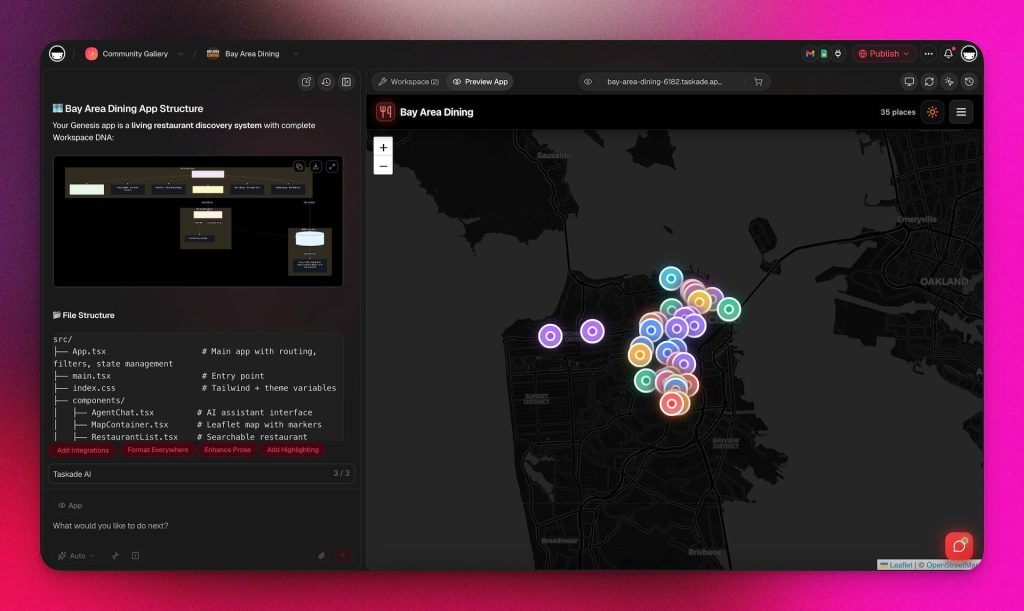Open the plug connections icon
This screenshot has height=611, width=1024.
838,54
